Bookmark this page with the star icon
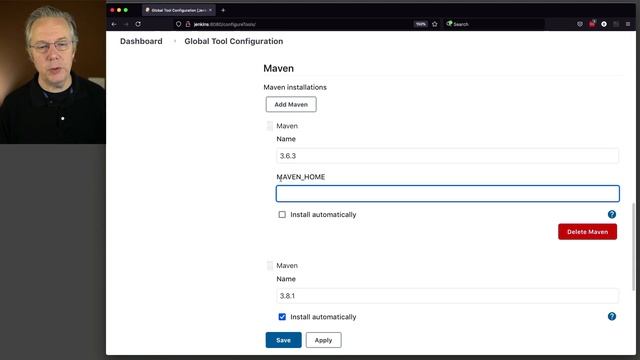 pyautogui.click(x=435, y=24)
